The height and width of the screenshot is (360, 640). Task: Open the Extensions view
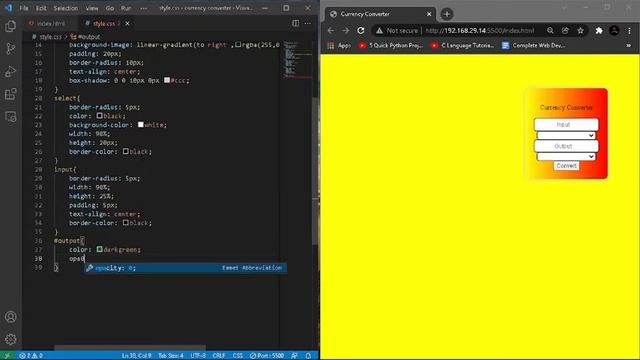point(11,94)
